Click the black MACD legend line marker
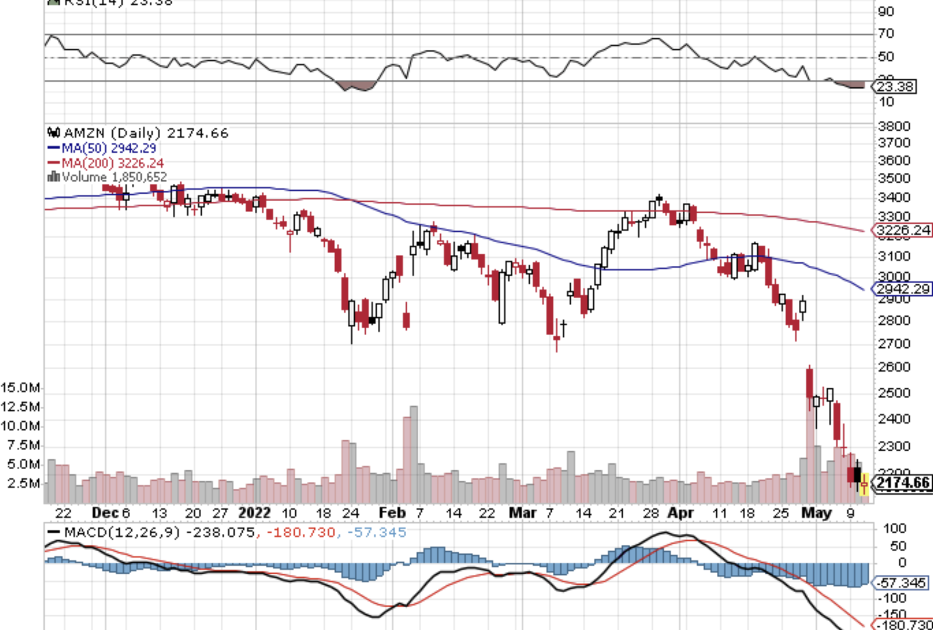This screenshot has height=630, width=936. click(52, 533)
